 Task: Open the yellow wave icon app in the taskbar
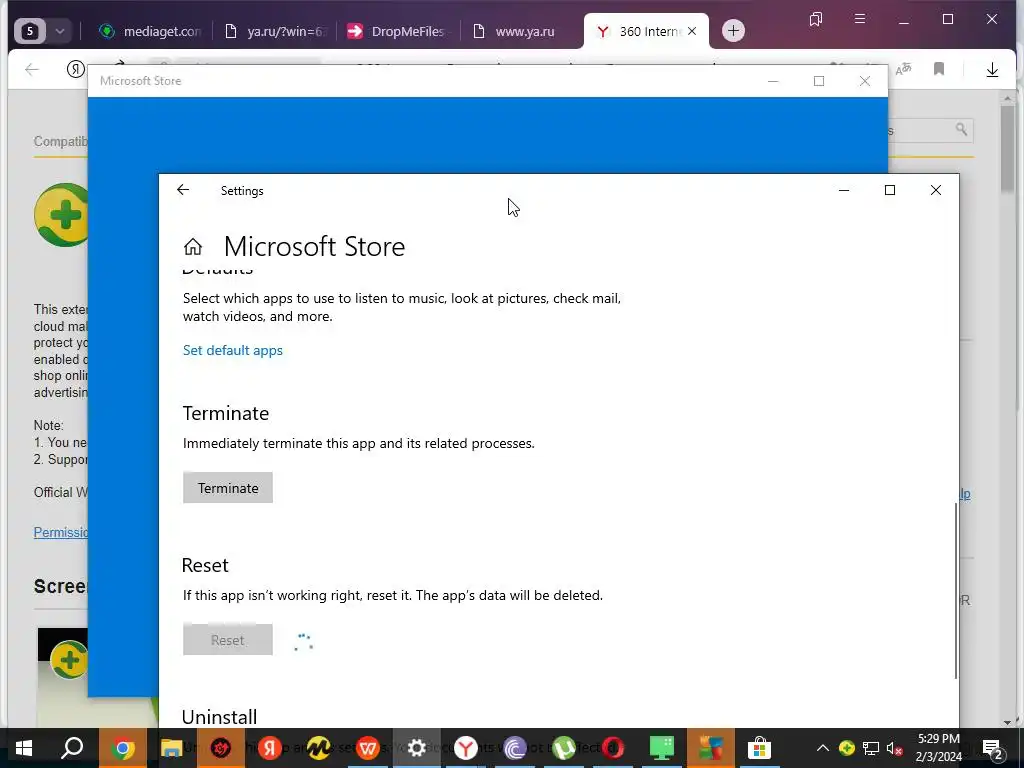click(x=319, y=748)
